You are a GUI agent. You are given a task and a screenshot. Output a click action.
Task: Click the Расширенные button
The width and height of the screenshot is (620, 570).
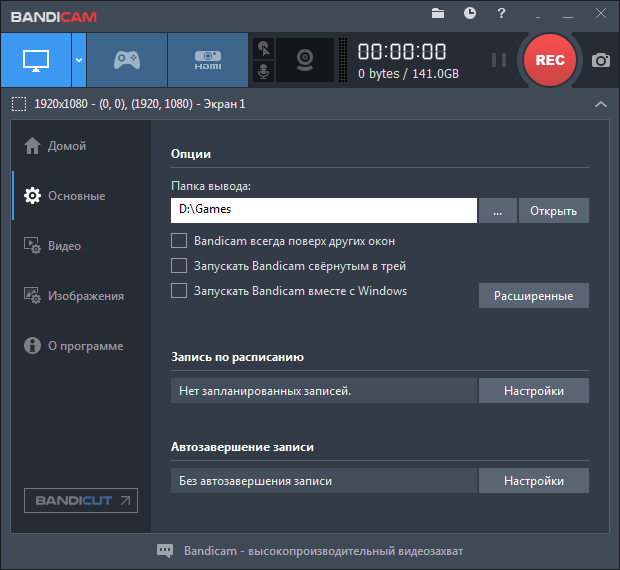(x=533, y=296)
